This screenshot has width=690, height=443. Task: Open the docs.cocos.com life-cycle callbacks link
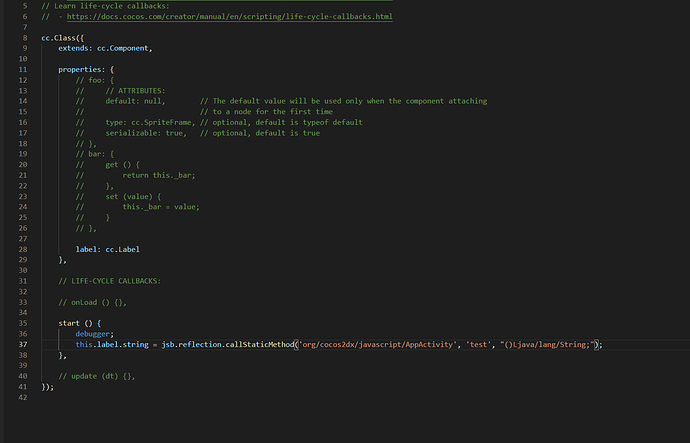pos(227,17)
